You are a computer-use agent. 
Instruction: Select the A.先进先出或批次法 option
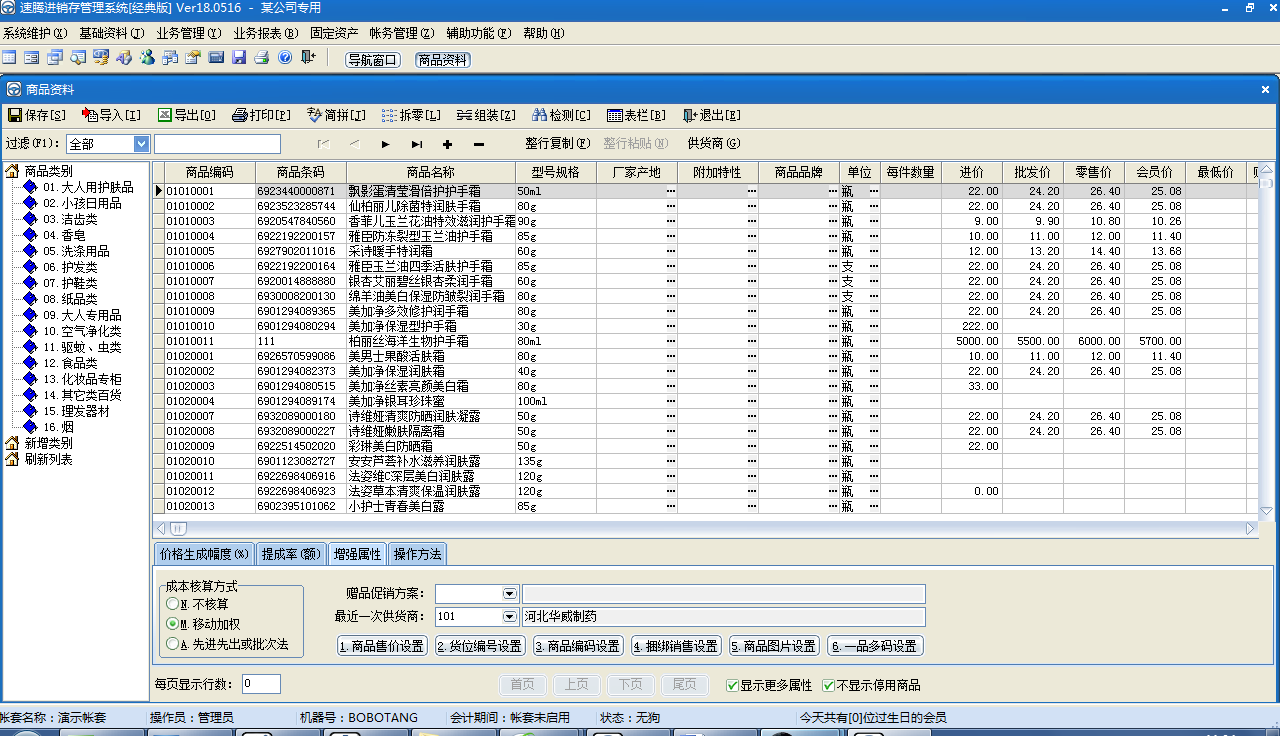(x=228, y=644)
